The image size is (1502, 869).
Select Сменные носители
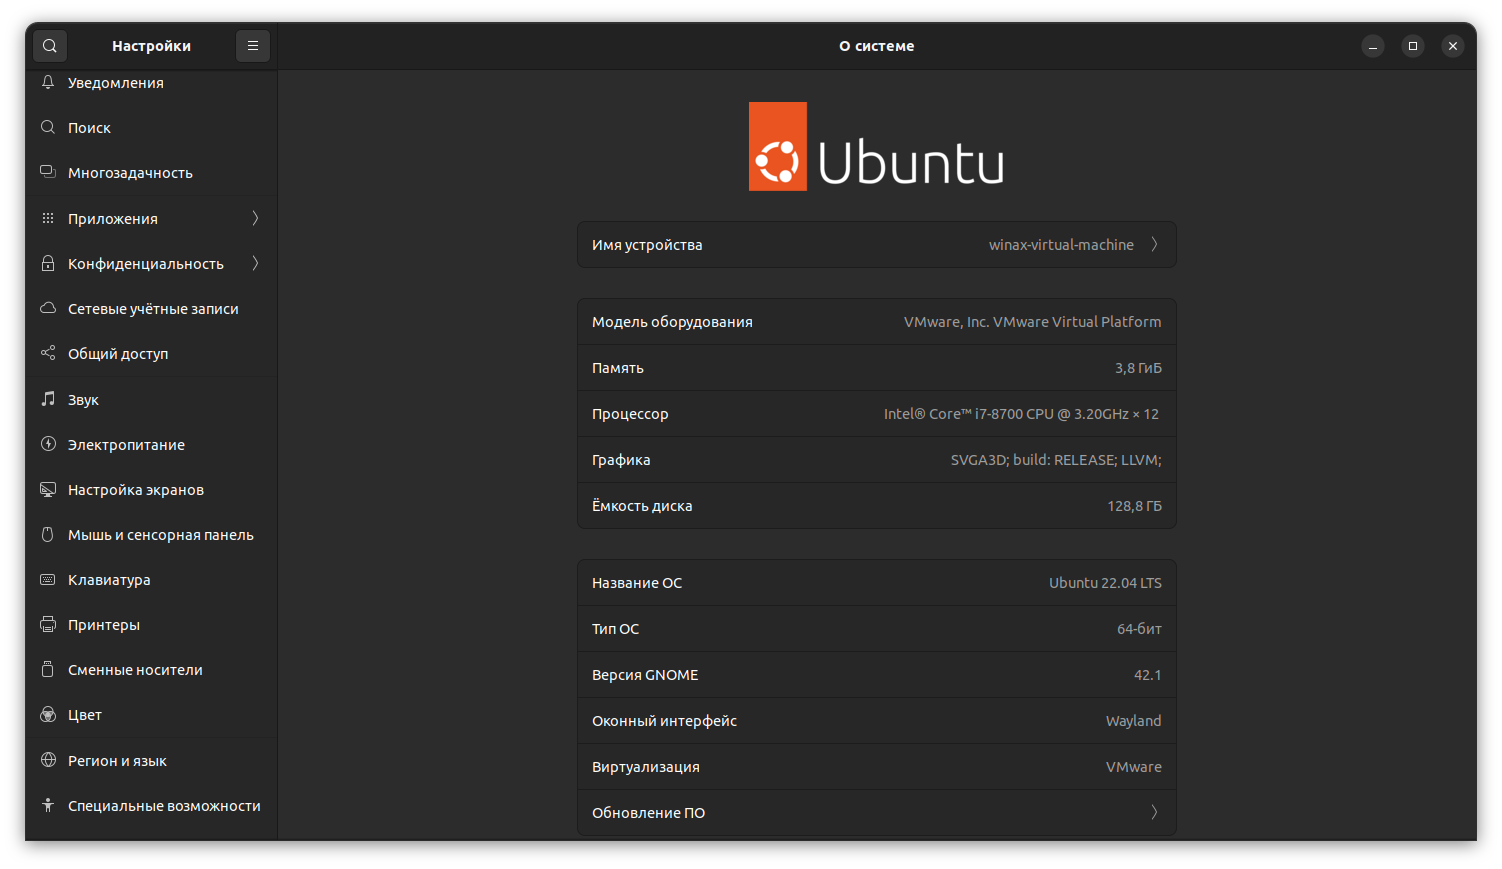point(151,669)
